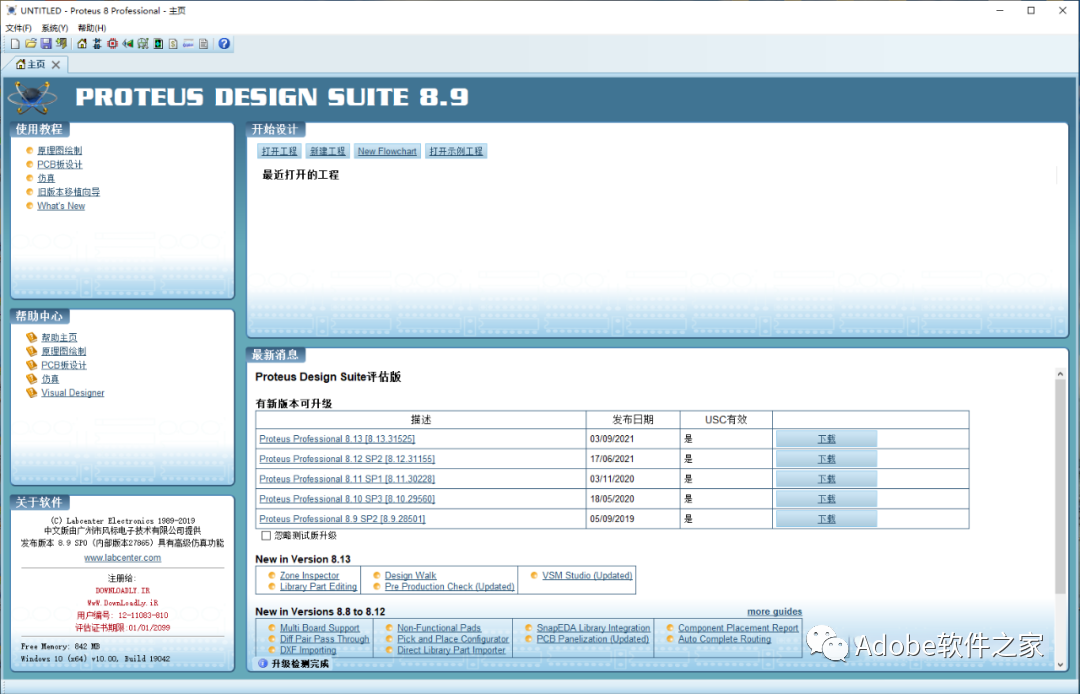Open the 3D Viewer toolbar icon
The height and width of the screenshot is (694, 1080).
click(x=126, y=43)
